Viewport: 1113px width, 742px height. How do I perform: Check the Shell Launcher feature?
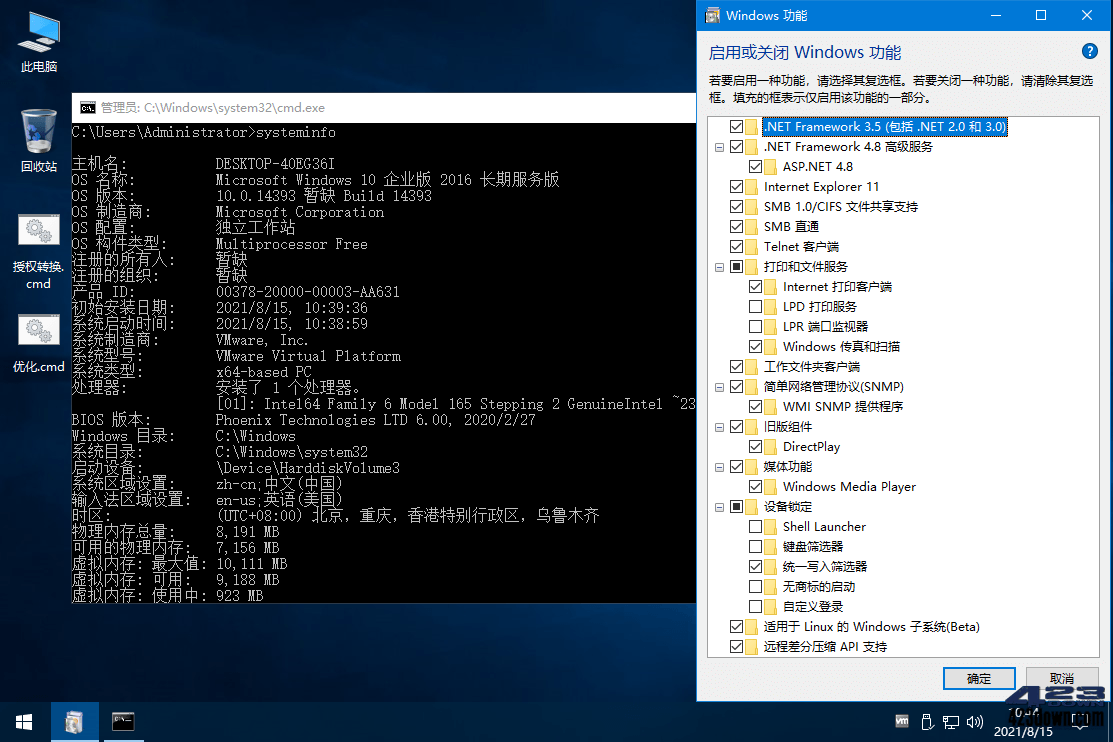755,526
